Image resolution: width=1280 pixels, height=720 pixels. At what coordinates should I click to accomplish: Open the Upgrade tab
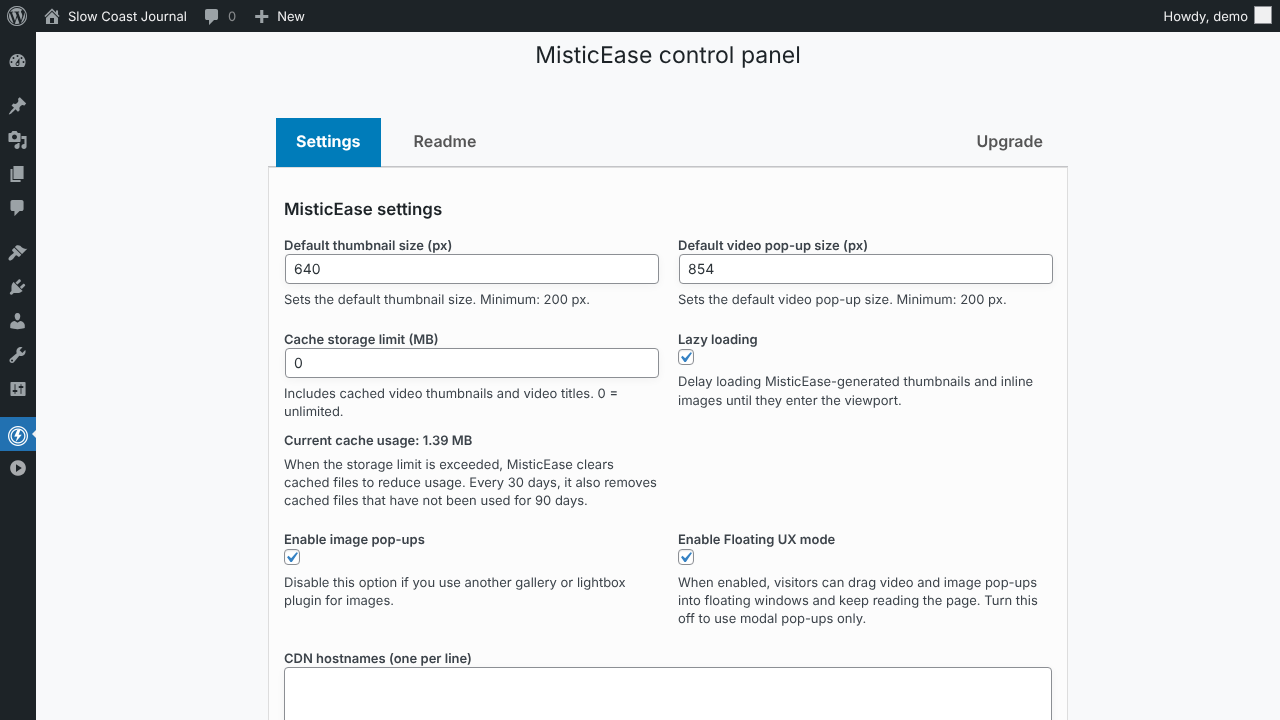(x=1009, y=142)
